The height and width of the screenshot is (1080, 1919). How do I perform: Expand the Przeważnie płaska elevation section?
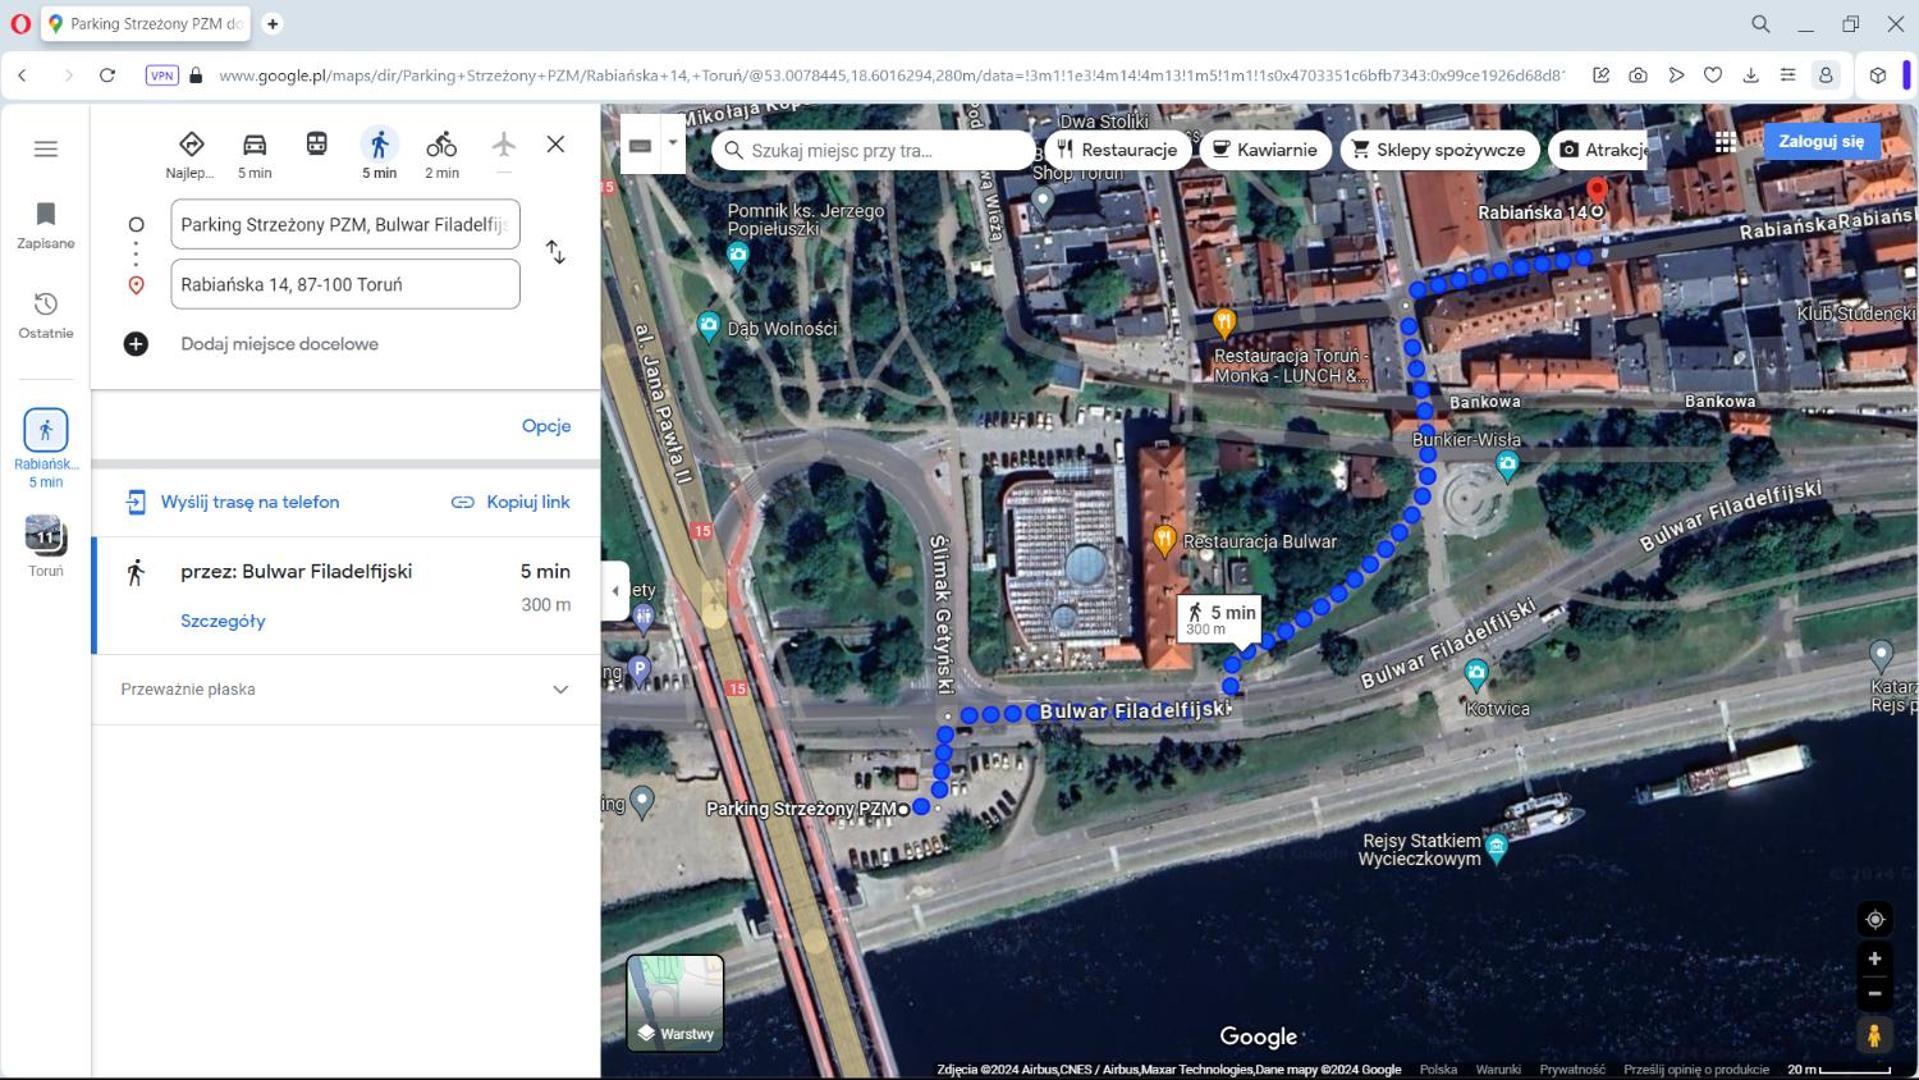coord(345,689)
